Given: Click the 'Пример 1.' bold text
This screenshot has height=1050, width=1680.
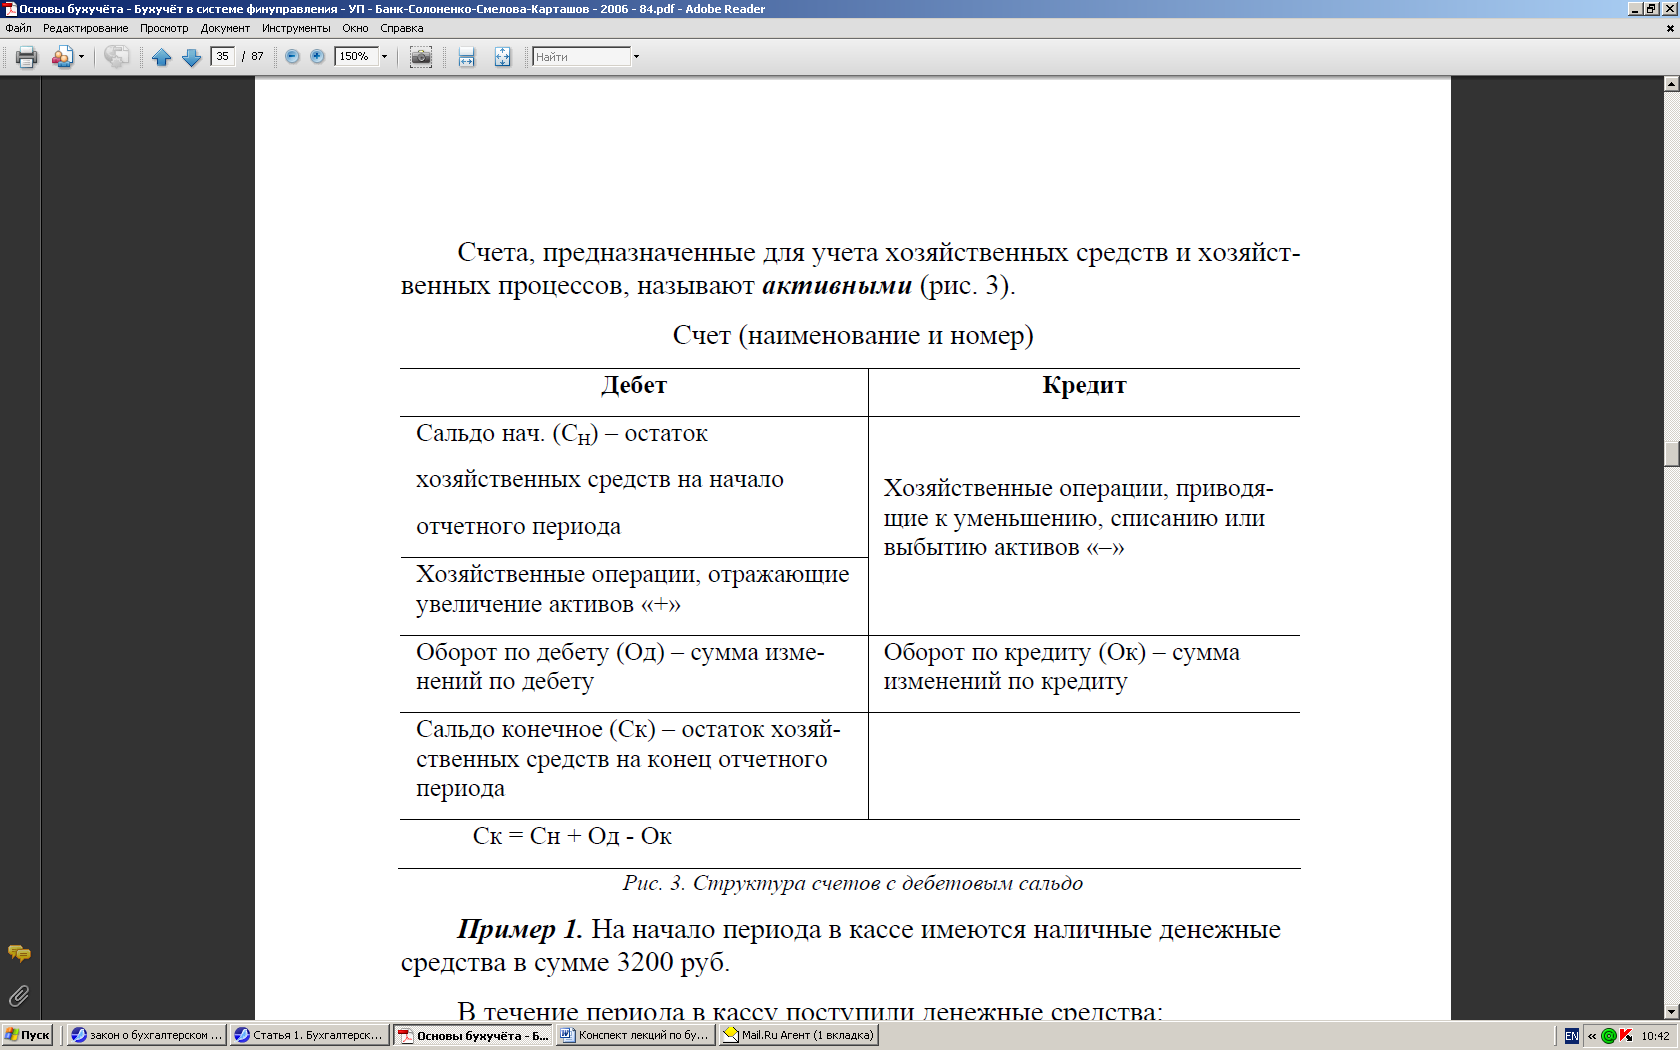Looking at the screenshot, I should (x=520, y=929).
